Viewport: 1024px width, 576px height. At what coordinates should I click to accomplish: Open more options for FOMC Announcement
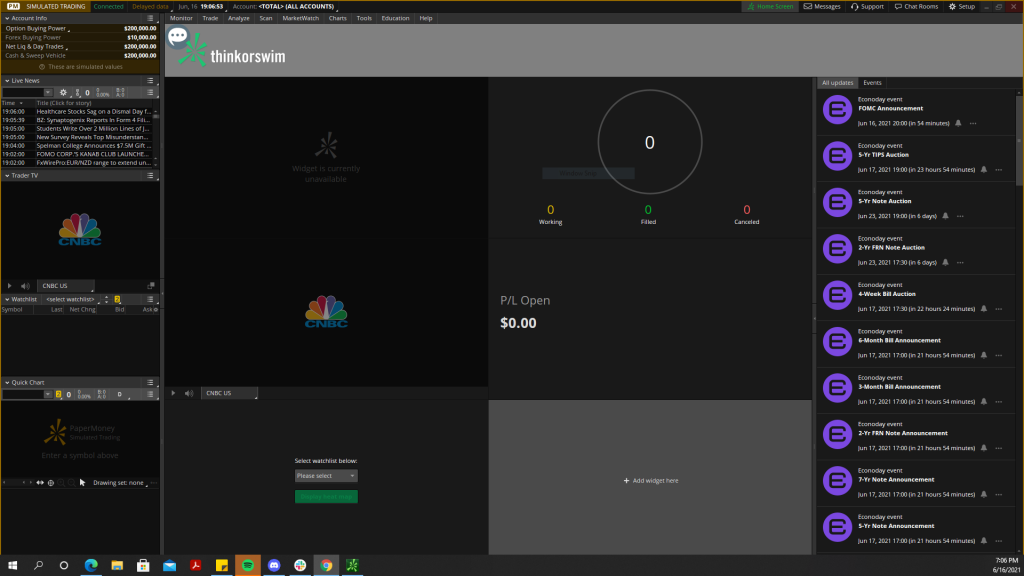point(973,123)
